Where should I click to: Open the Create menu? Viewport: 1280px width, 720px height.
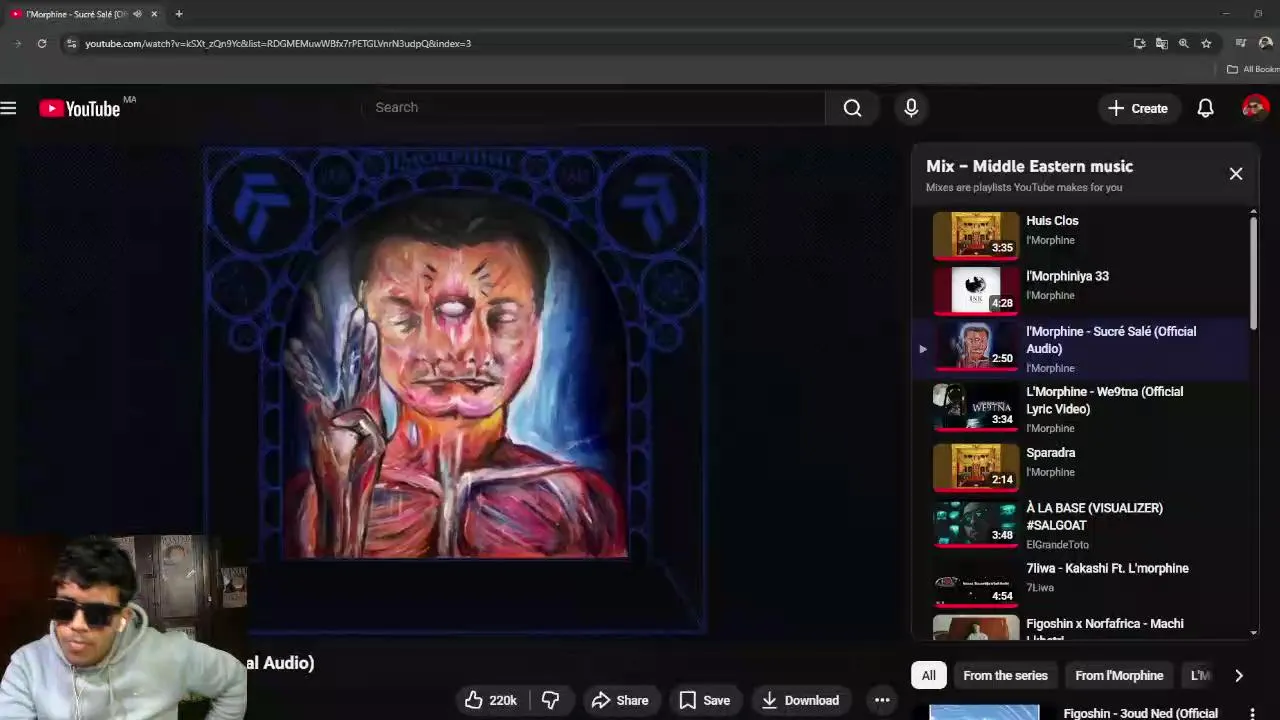pyautogui.click(x=1138, y=108)
